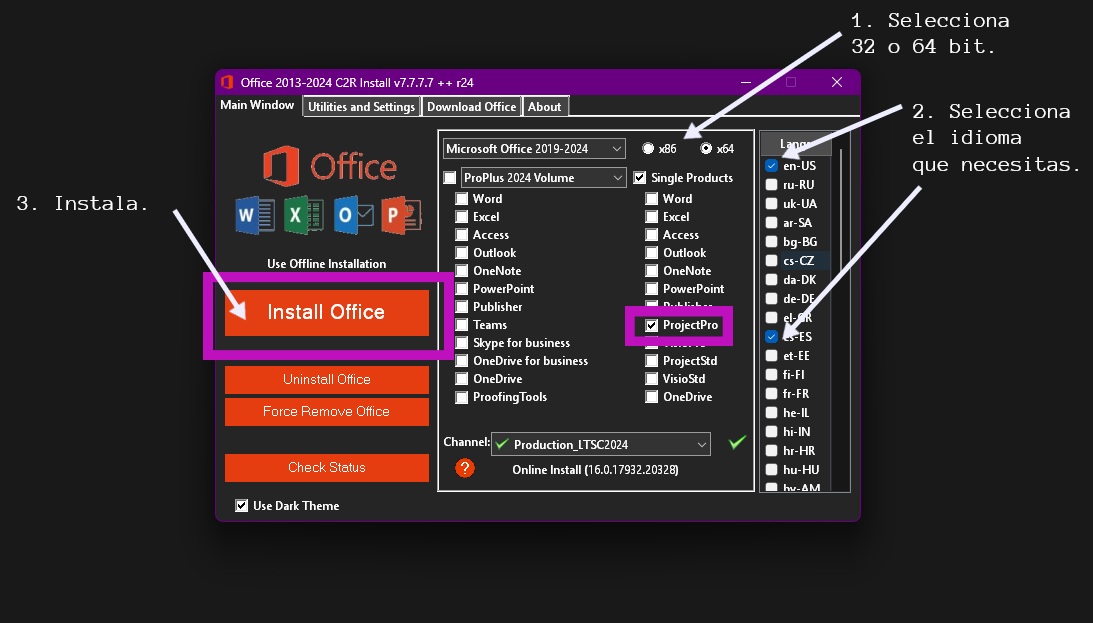Image resolution: width=1093 pixels, height=623 pixels.
Task: Minimize the installer window
Action: (x=746, y=82)
